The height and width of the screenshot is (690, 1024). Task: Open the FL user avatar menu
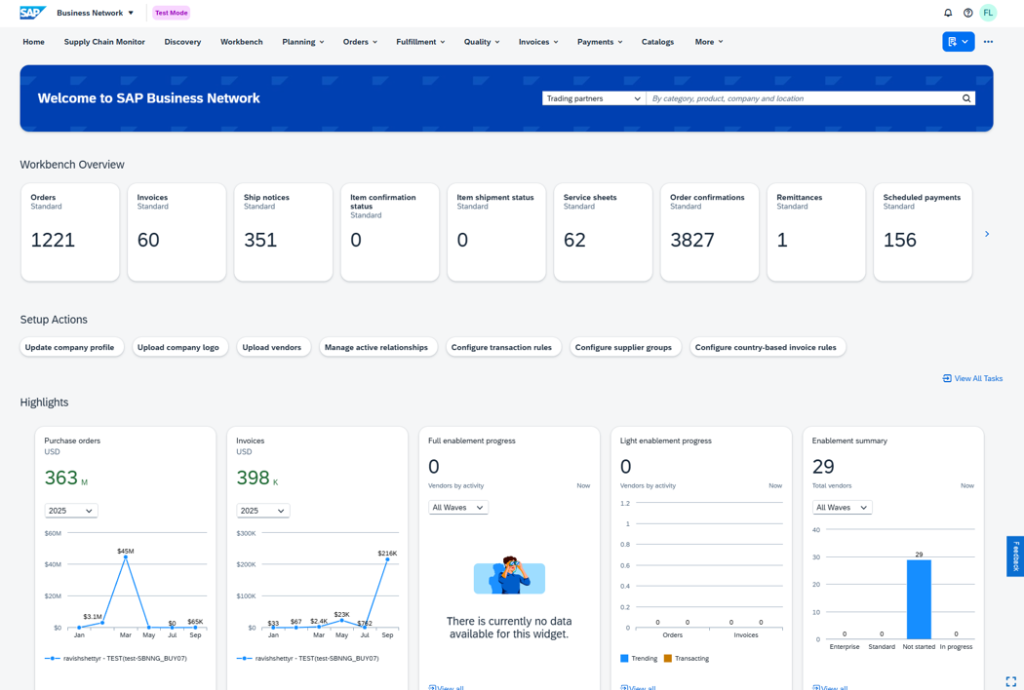[988, 12]
